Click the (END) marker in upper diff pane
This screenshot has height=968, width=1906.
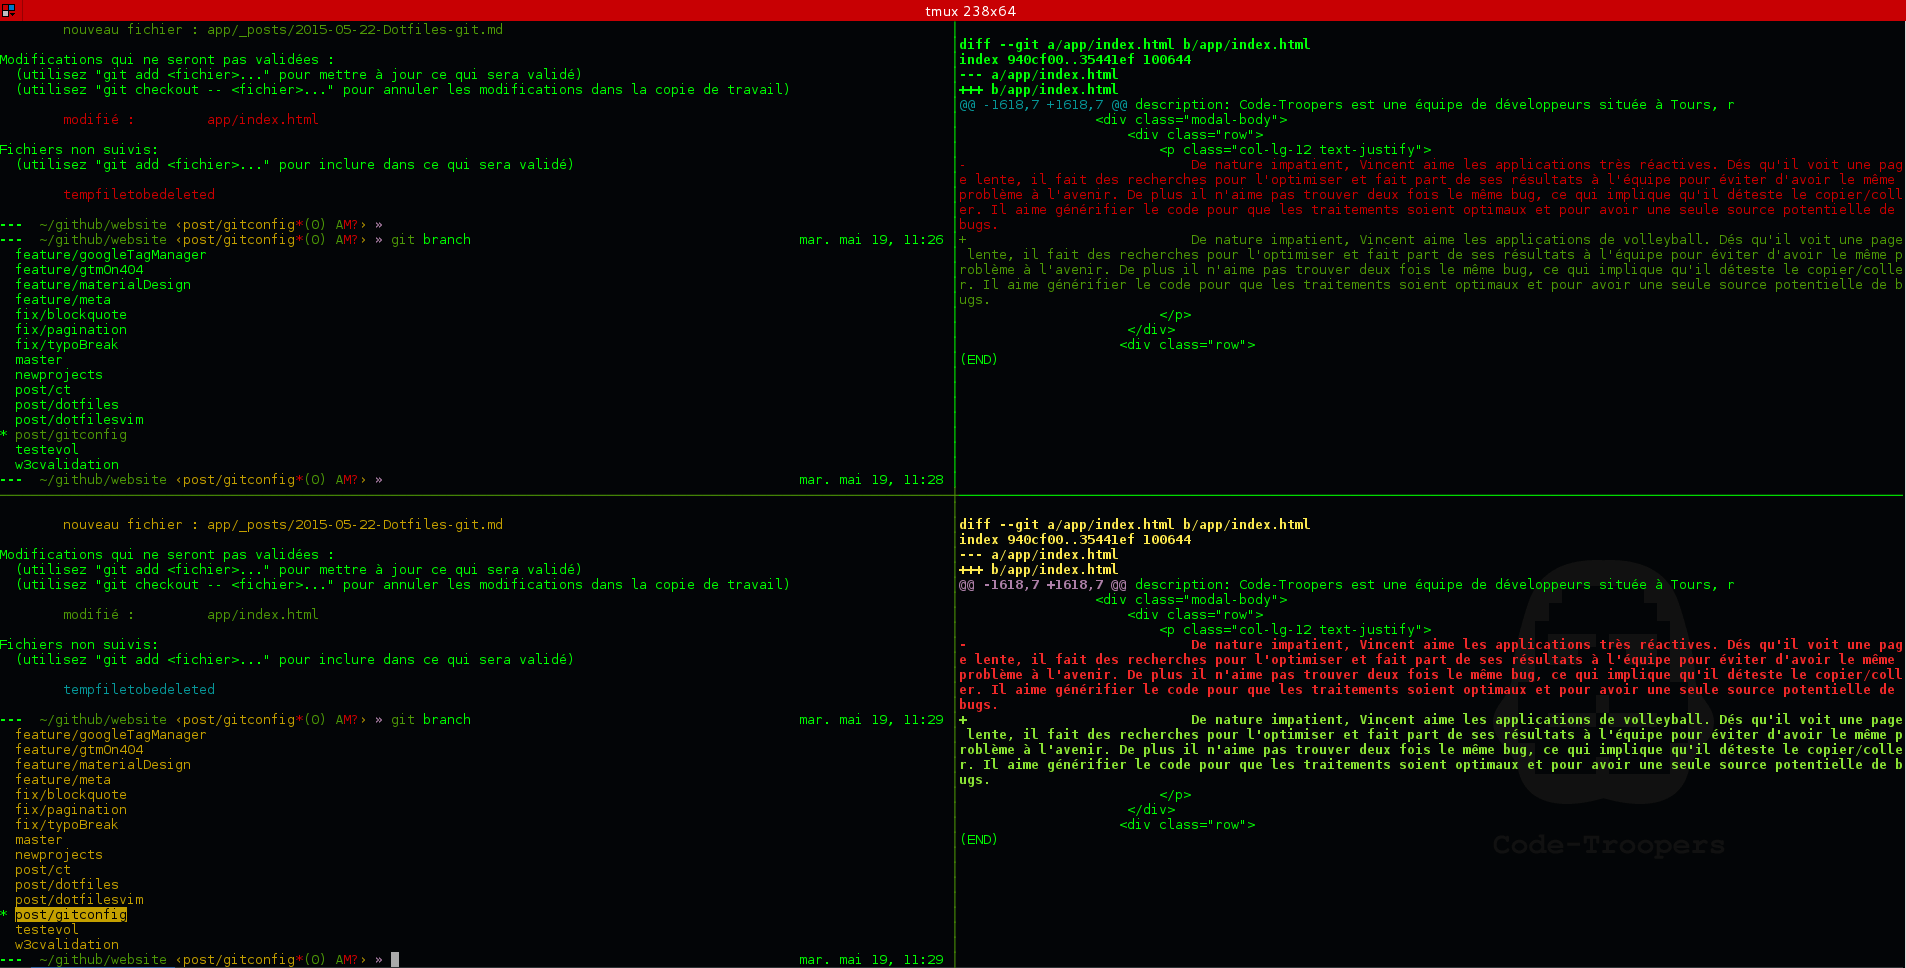[978, 360]
